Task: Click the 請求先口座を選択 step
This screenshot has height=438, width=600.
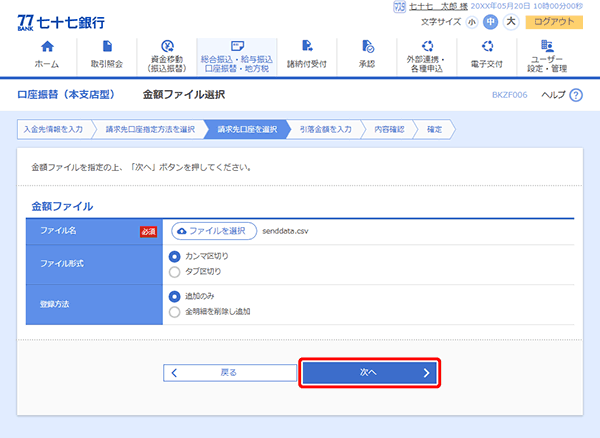Action: 247,129
